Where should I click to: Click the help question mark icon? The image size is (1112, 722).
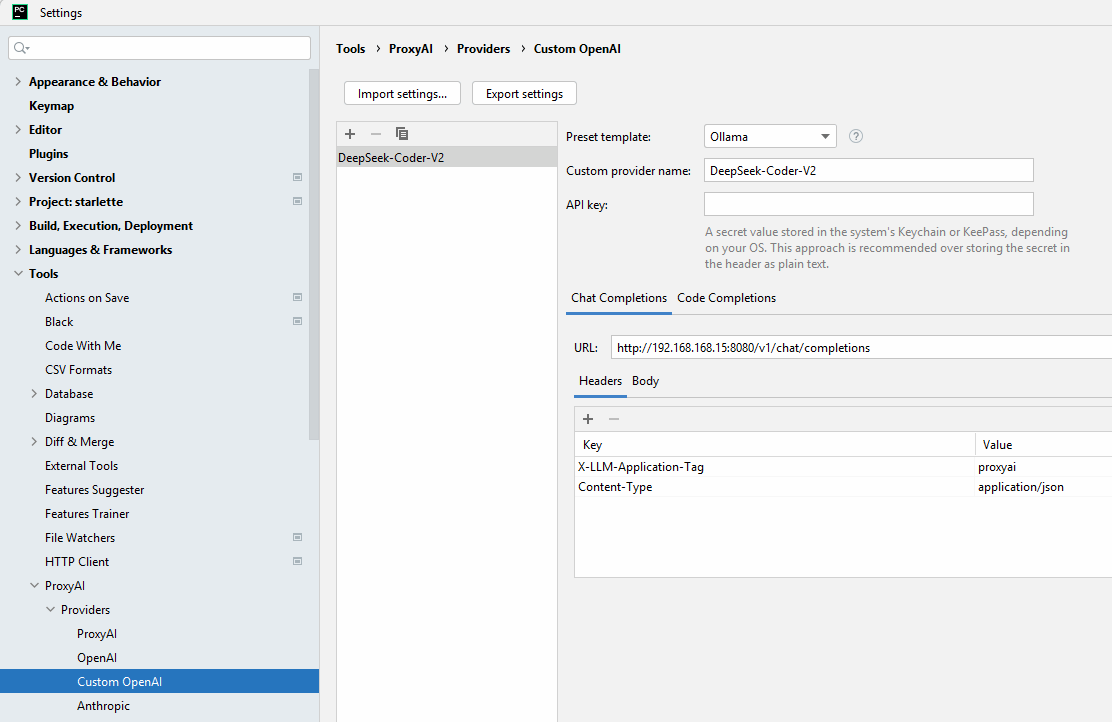click(x=856, y=137)
